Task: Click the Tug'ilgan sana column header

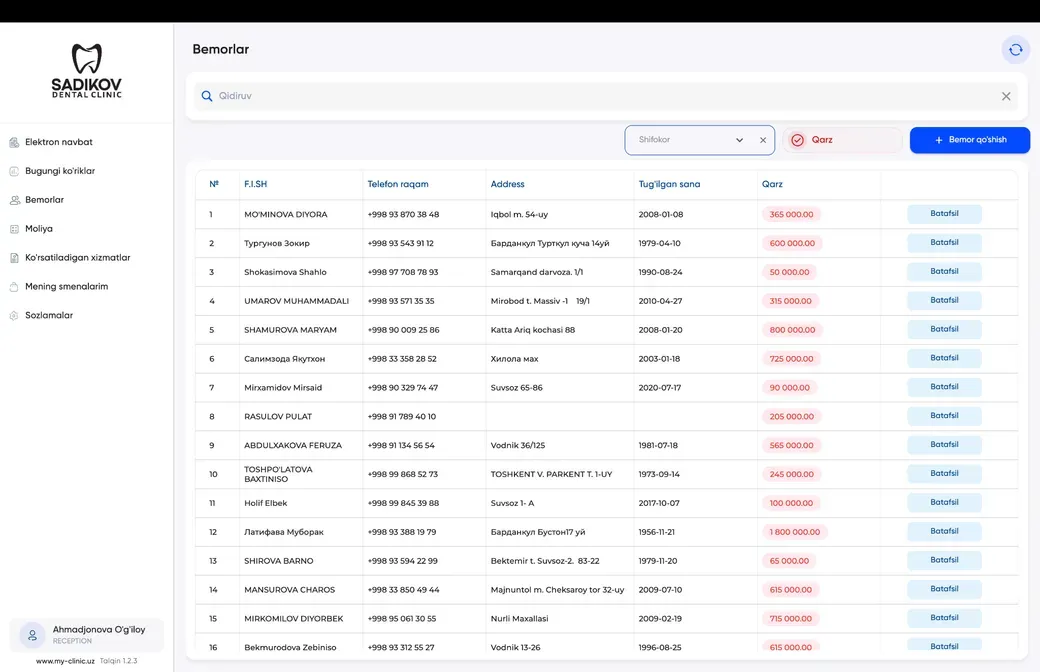Action: click(669, 184)
